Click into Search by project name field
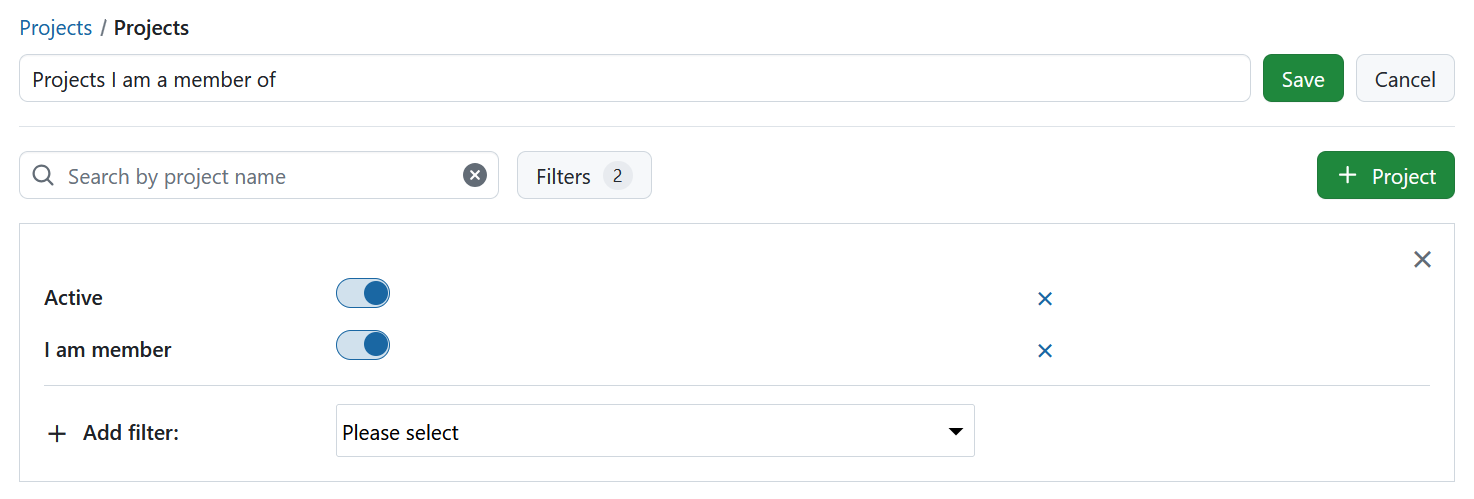The height and width of the screenshot is (499, 1474). (x=260, y=176)
